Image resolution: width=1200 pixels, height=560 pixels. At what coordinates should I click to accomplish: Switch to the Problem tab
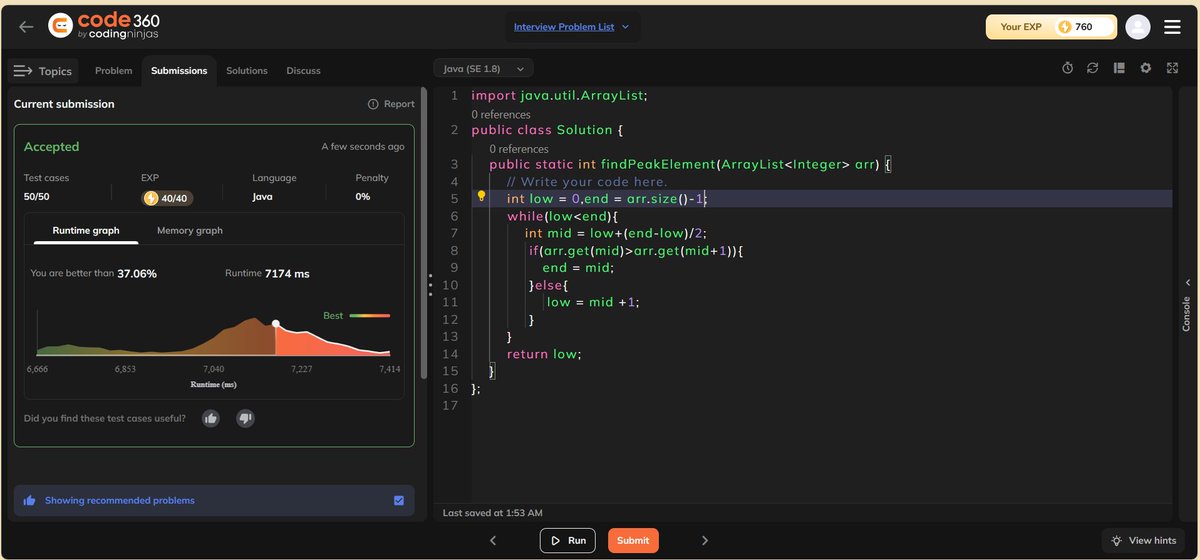click(113, 71)
